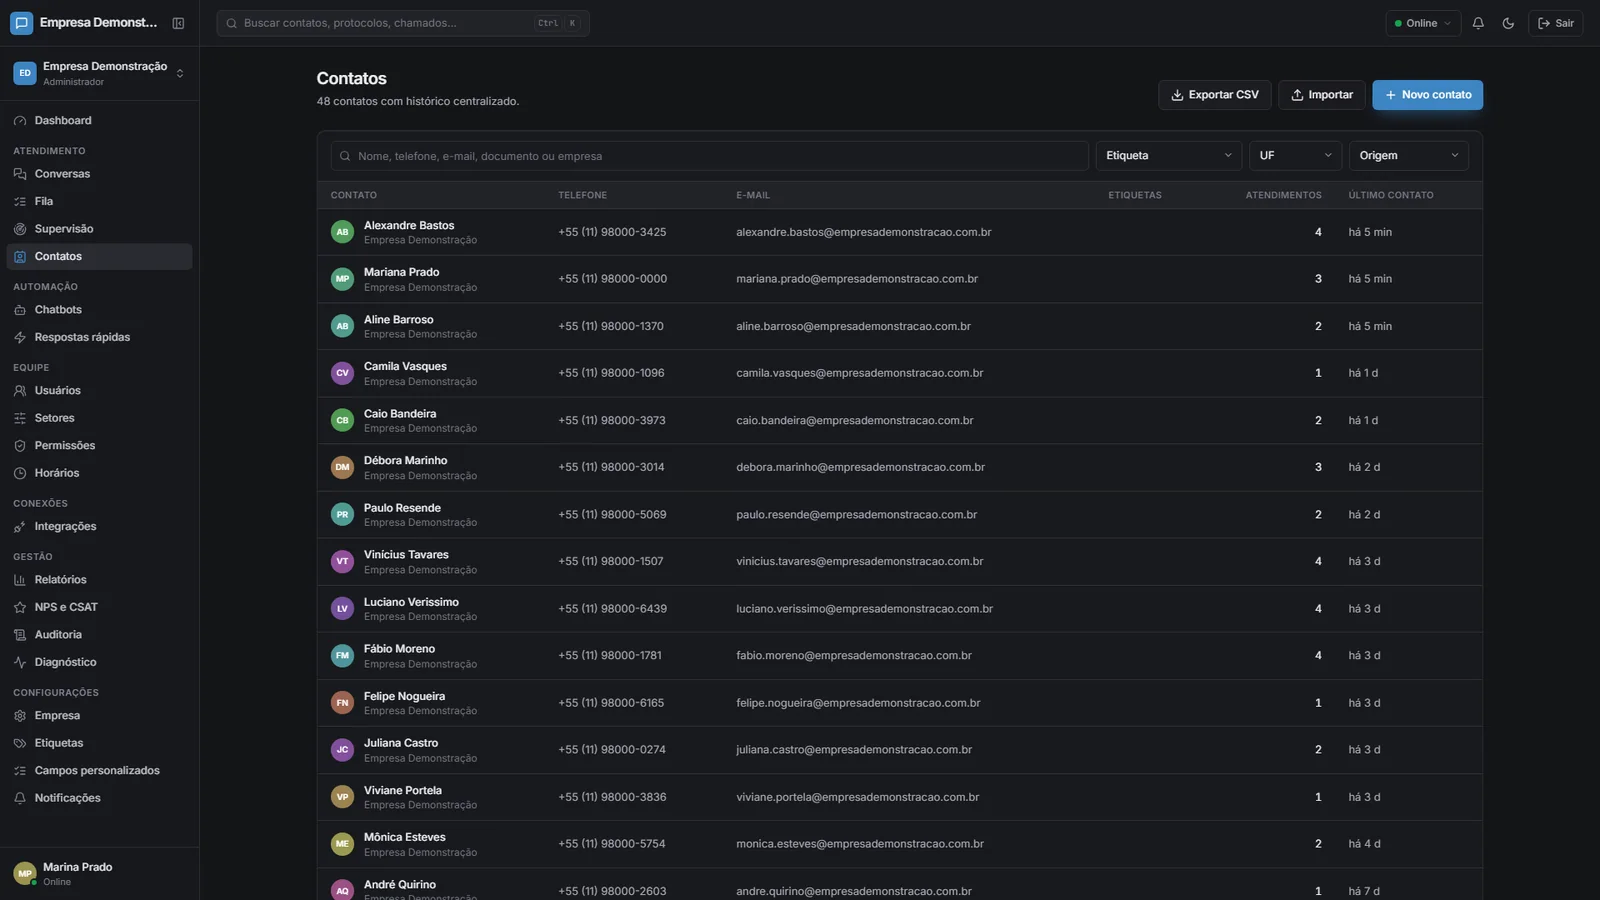The image size is (1600, 900).
Task: Click the Setores icon
Action: tap(20, 418)
